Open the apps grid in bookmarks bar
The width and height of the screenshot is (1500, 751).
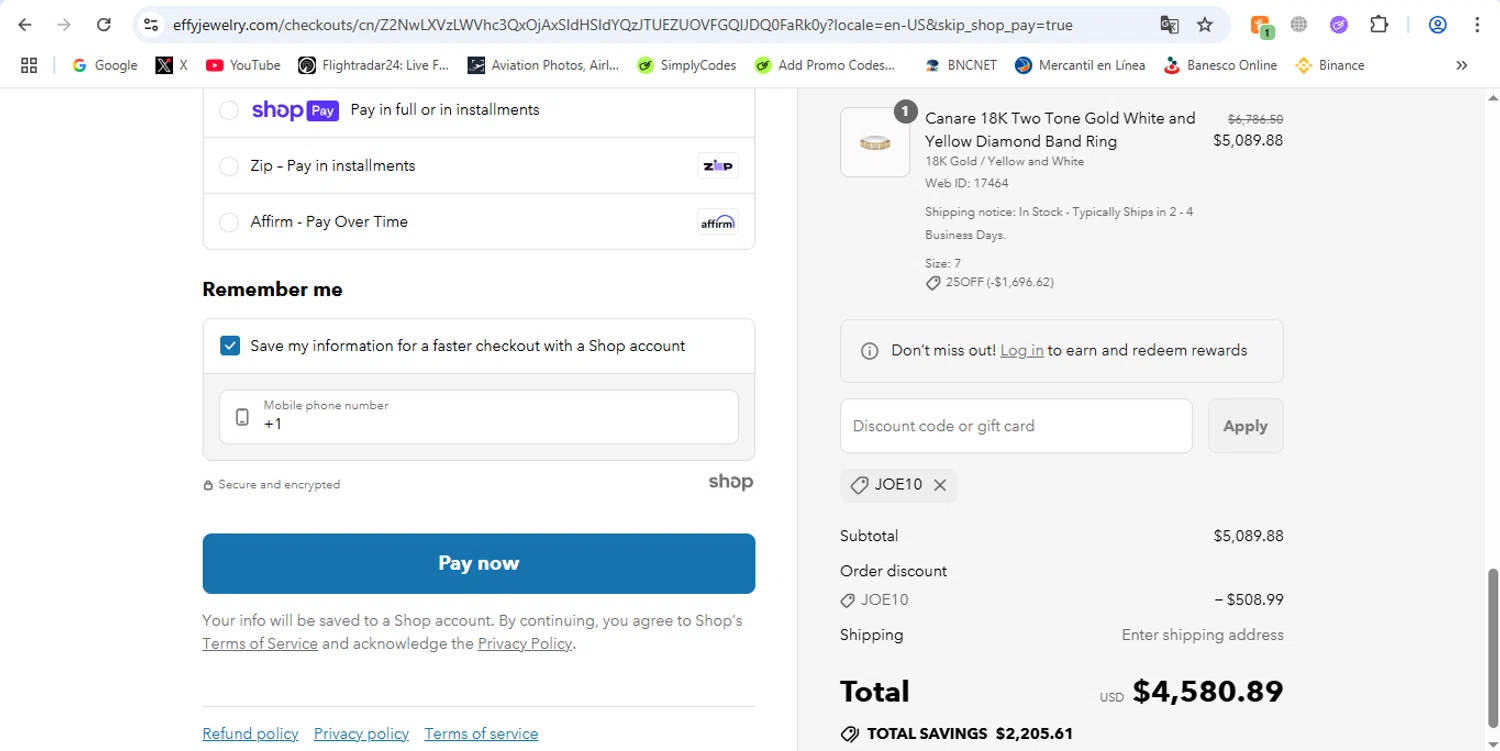[x=29, y=65]
